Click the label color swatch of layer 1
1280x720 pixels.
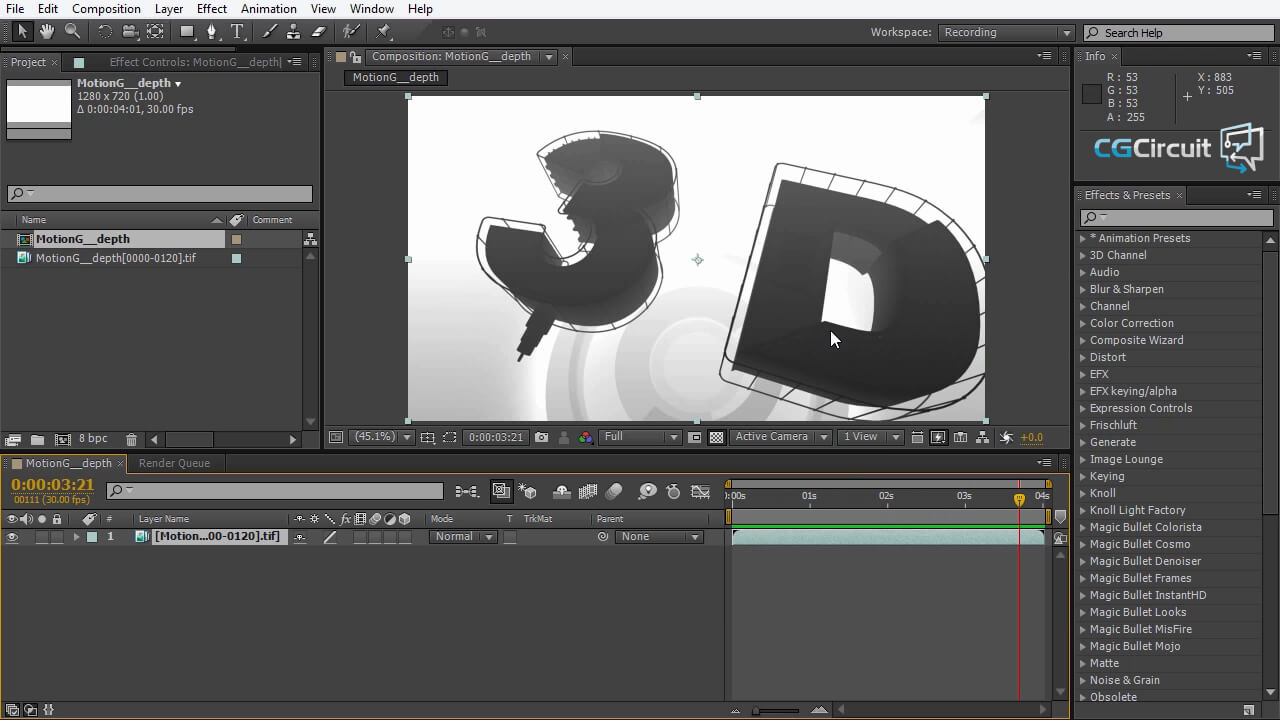pyautogui.click(x=92, y=537)
